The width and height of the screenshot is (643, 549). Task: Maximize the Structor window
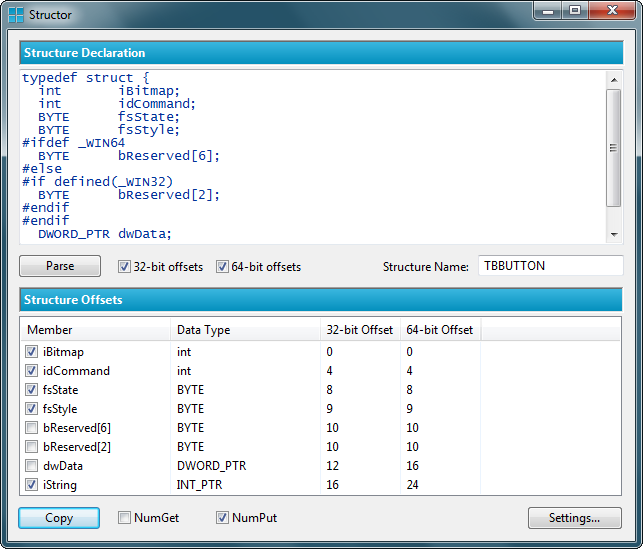(x=575, y=10)
